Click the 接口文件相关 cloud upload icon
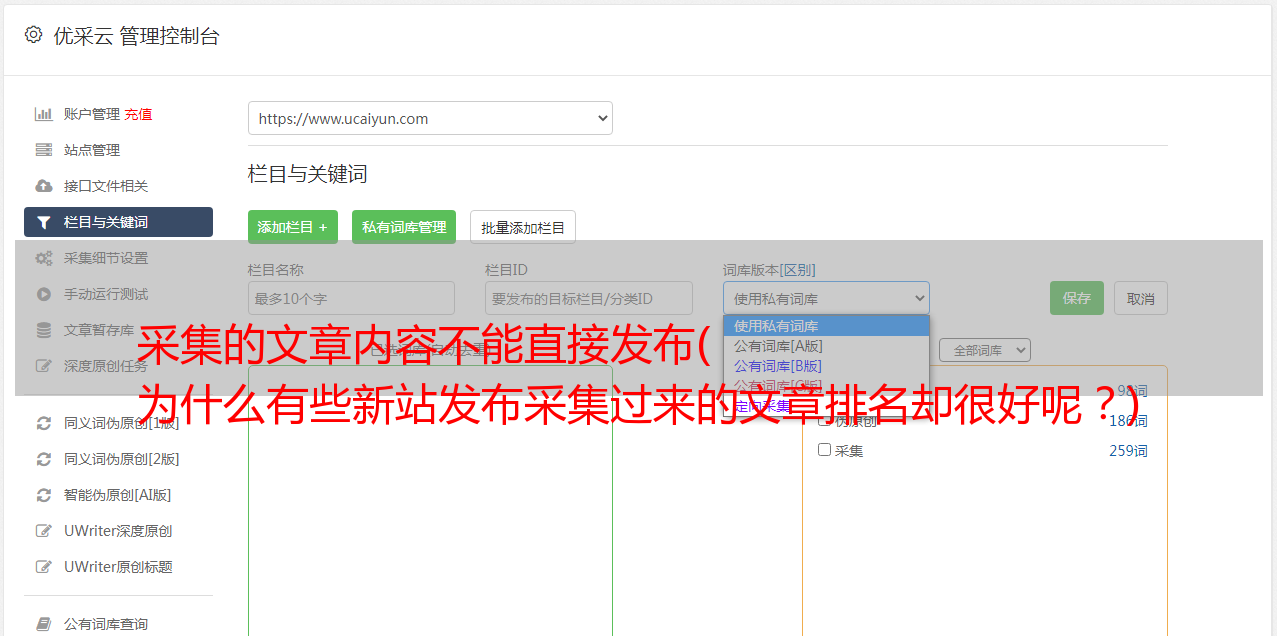Image resolution: width=1277 pixels, height=636 pixels. [x=43, y=186]
